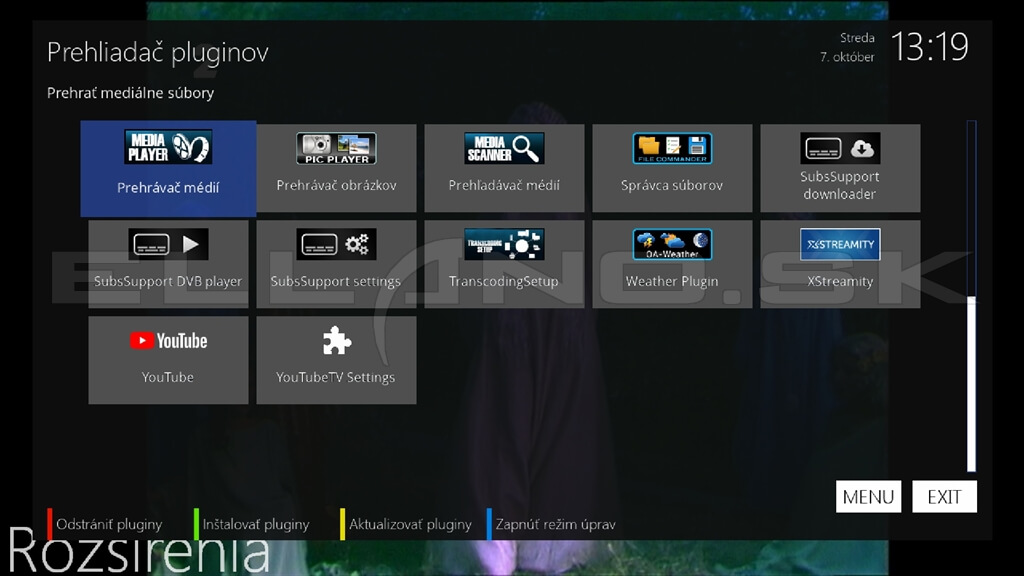Click the red color key marker
Screen dimensions: 1024x576
(50, 524)
